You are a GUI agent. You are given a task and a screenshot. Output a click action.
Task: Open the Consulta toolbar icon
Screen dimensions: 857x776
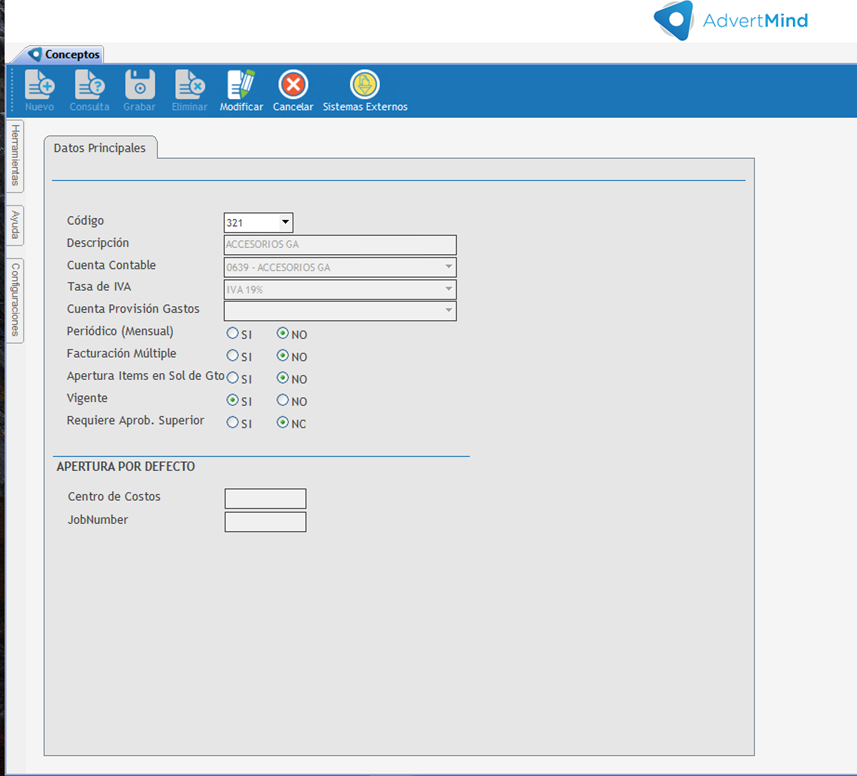[x=90, y=84]
